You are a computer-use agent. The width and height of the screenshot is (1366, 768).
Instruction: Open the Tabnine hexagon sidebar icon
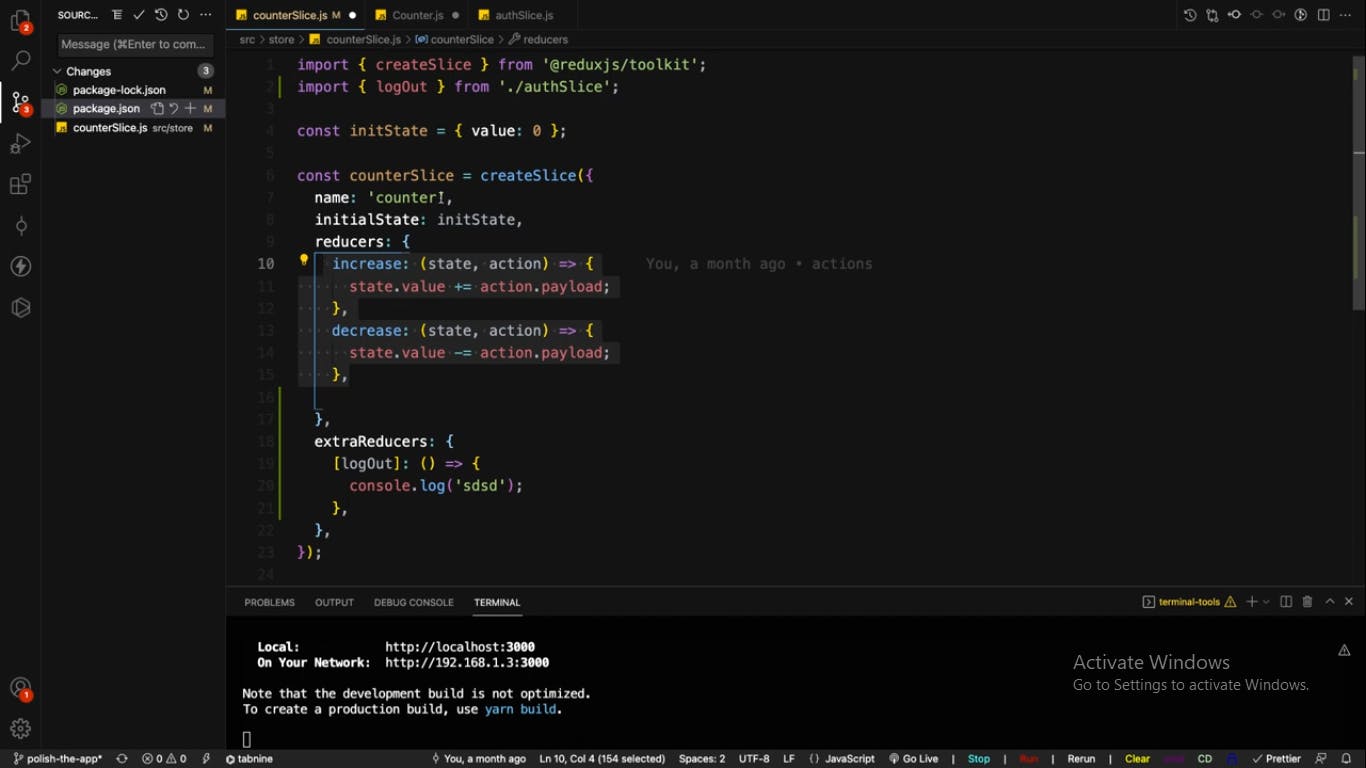tap(20, 308)
